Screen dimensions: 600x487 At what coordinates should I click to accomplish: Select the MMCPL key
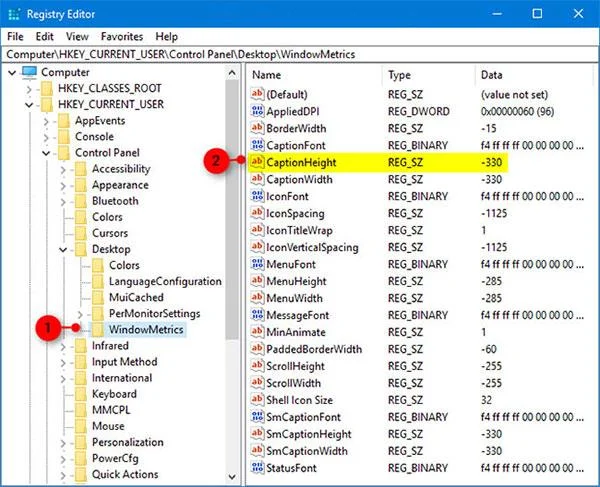click(111, 410)
